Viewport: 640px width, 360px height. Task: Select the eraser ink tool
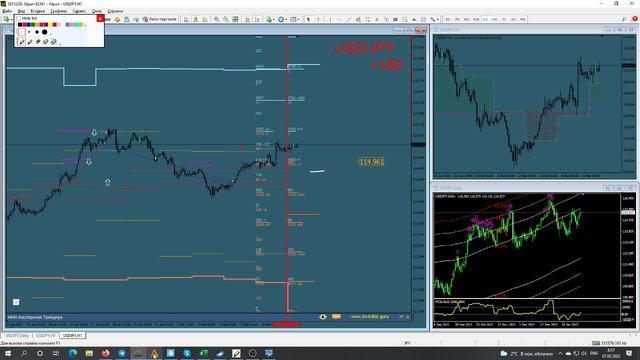tap(46, 42)
